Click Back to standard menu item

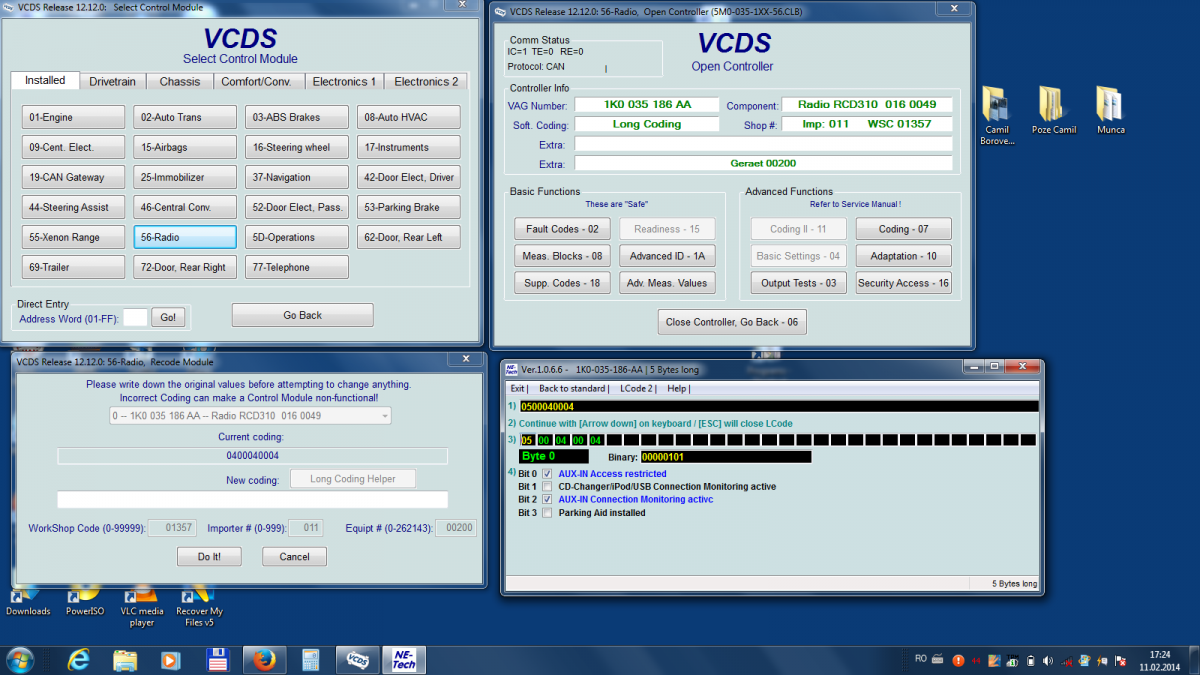point(573,388)
